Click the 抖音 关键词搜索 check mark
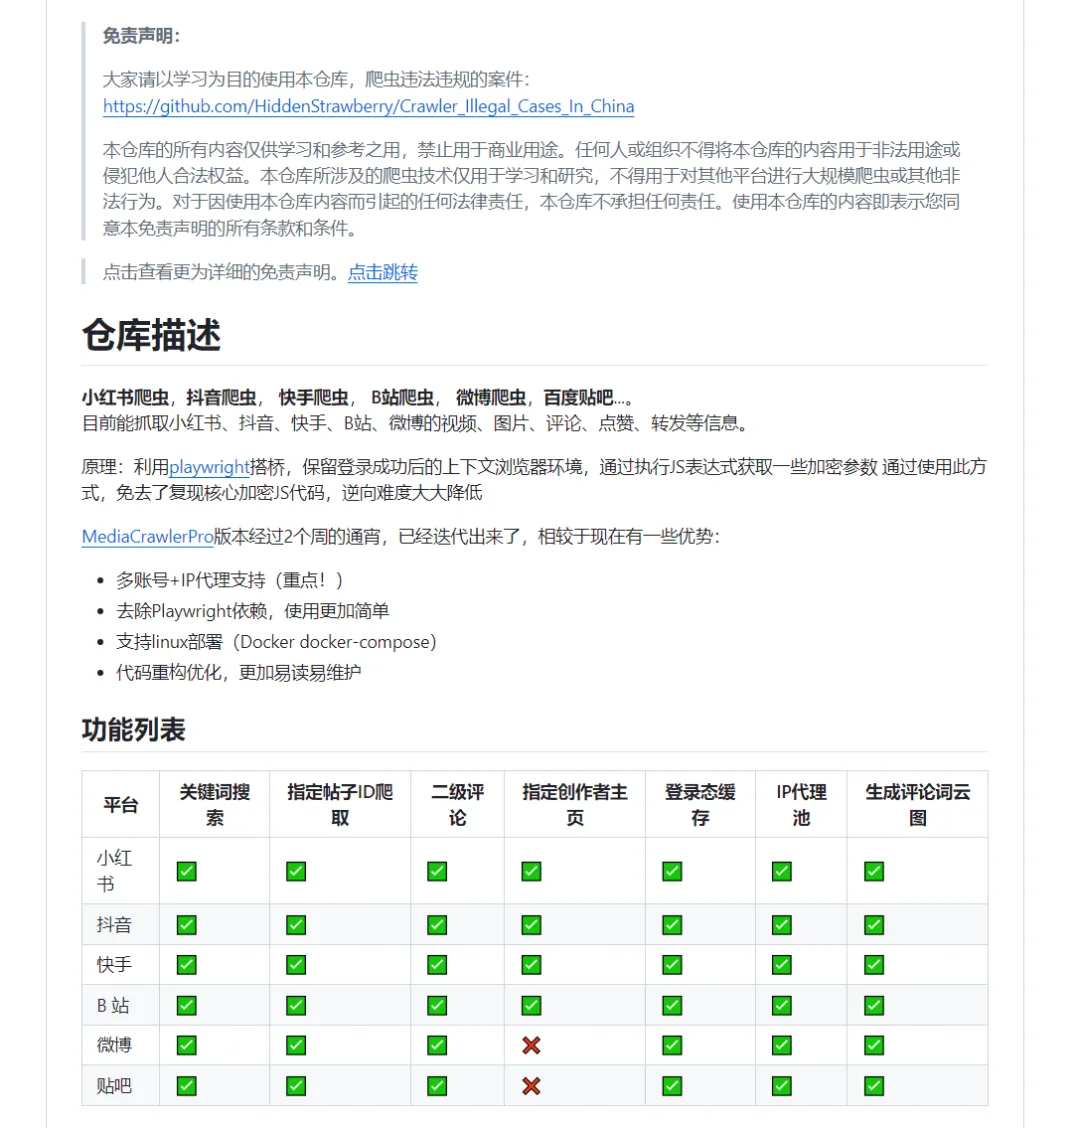1080x1128 pixels. pyautogui.click(x=186, y=924)
